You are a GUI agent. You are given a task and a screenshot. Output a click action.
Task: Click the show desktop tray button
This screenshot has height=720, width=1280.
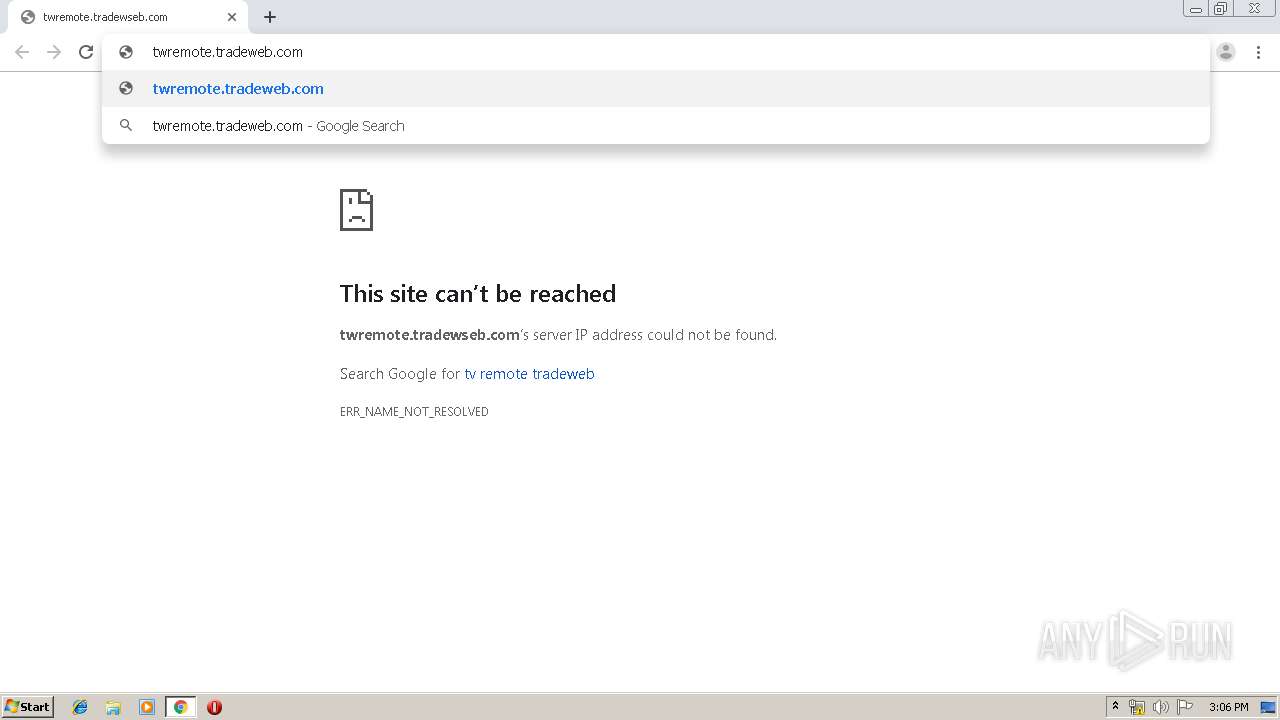click(1268, 707)
